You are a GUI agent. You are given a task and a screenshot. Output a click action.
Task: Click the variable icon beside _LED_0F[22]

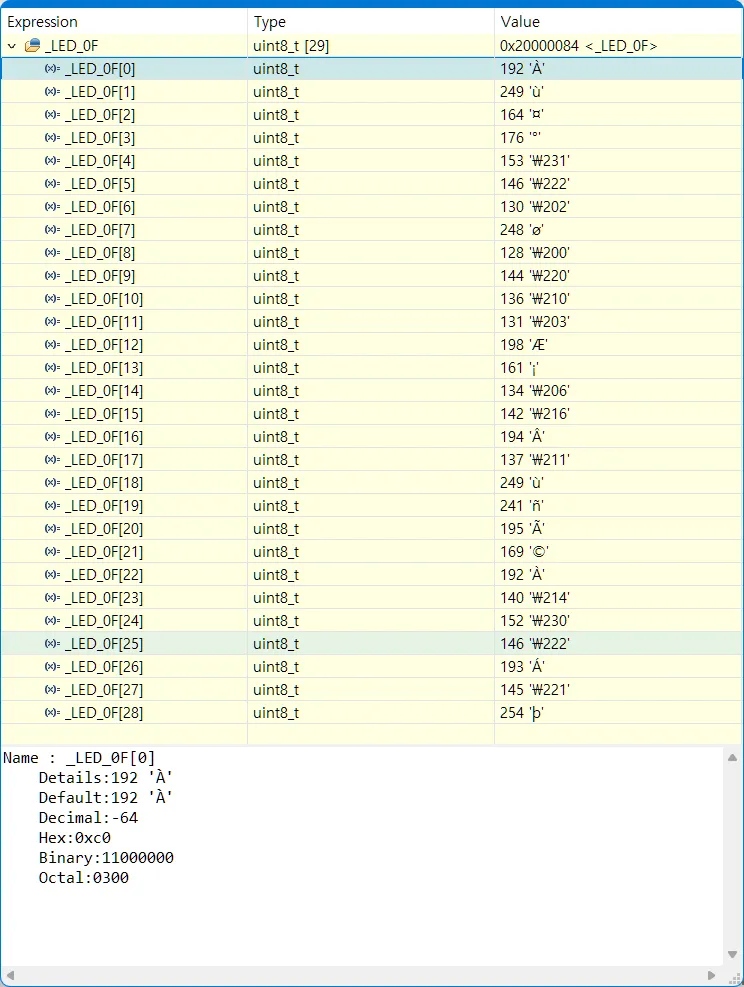[x=52, y=575]
